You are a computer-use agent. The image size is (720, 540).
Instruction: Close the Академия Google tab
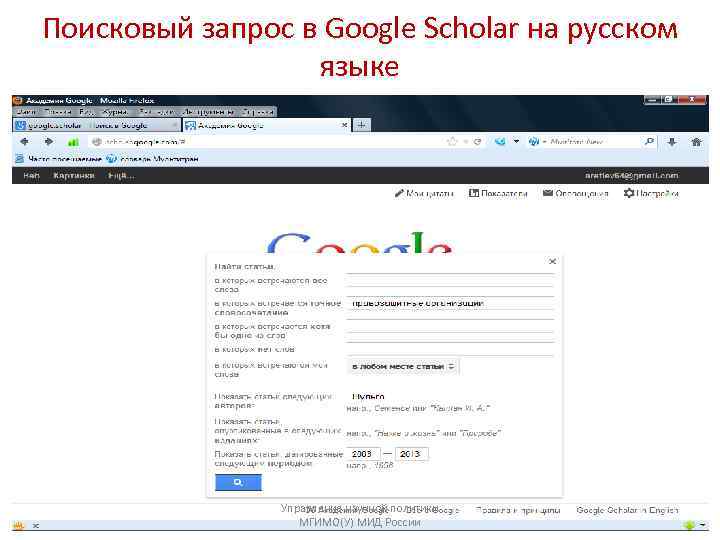point(344,125)
